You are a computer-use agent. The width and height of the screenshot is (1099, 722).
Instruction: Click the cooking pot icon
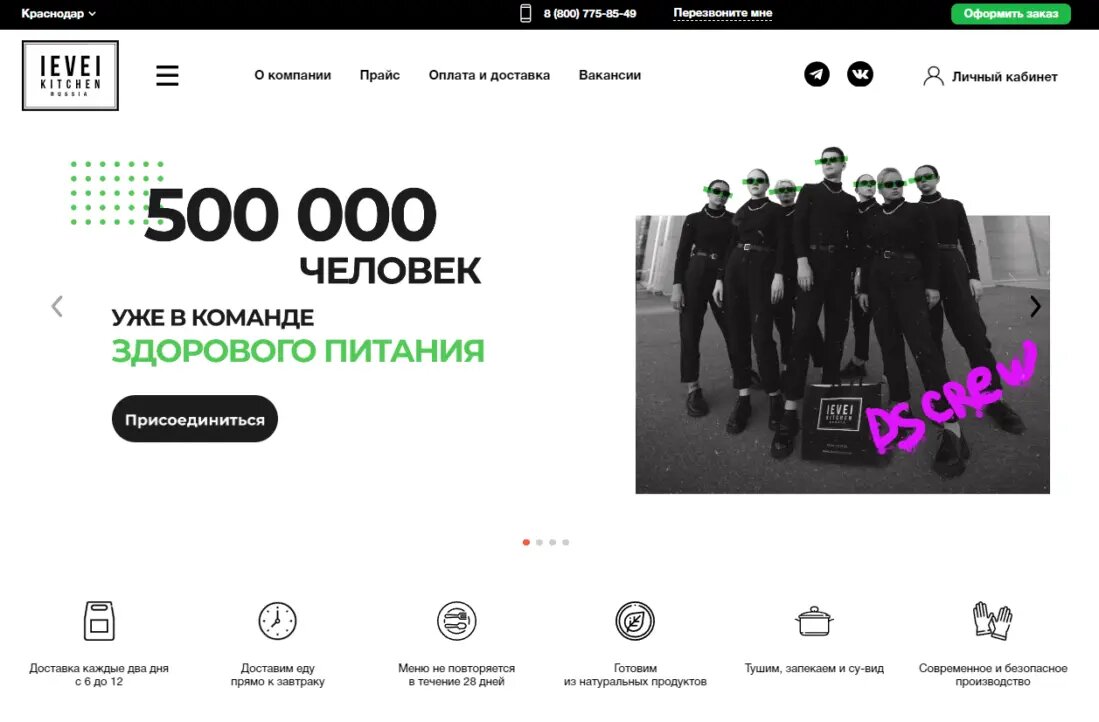click(x=814, y=621)
